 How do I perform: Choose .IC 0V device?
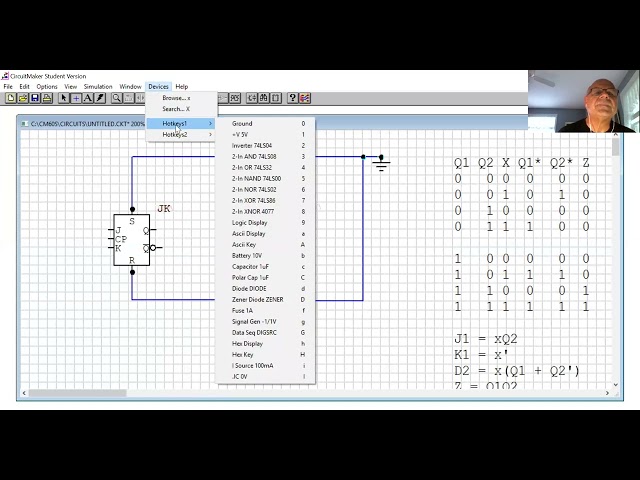coord(266,377)
